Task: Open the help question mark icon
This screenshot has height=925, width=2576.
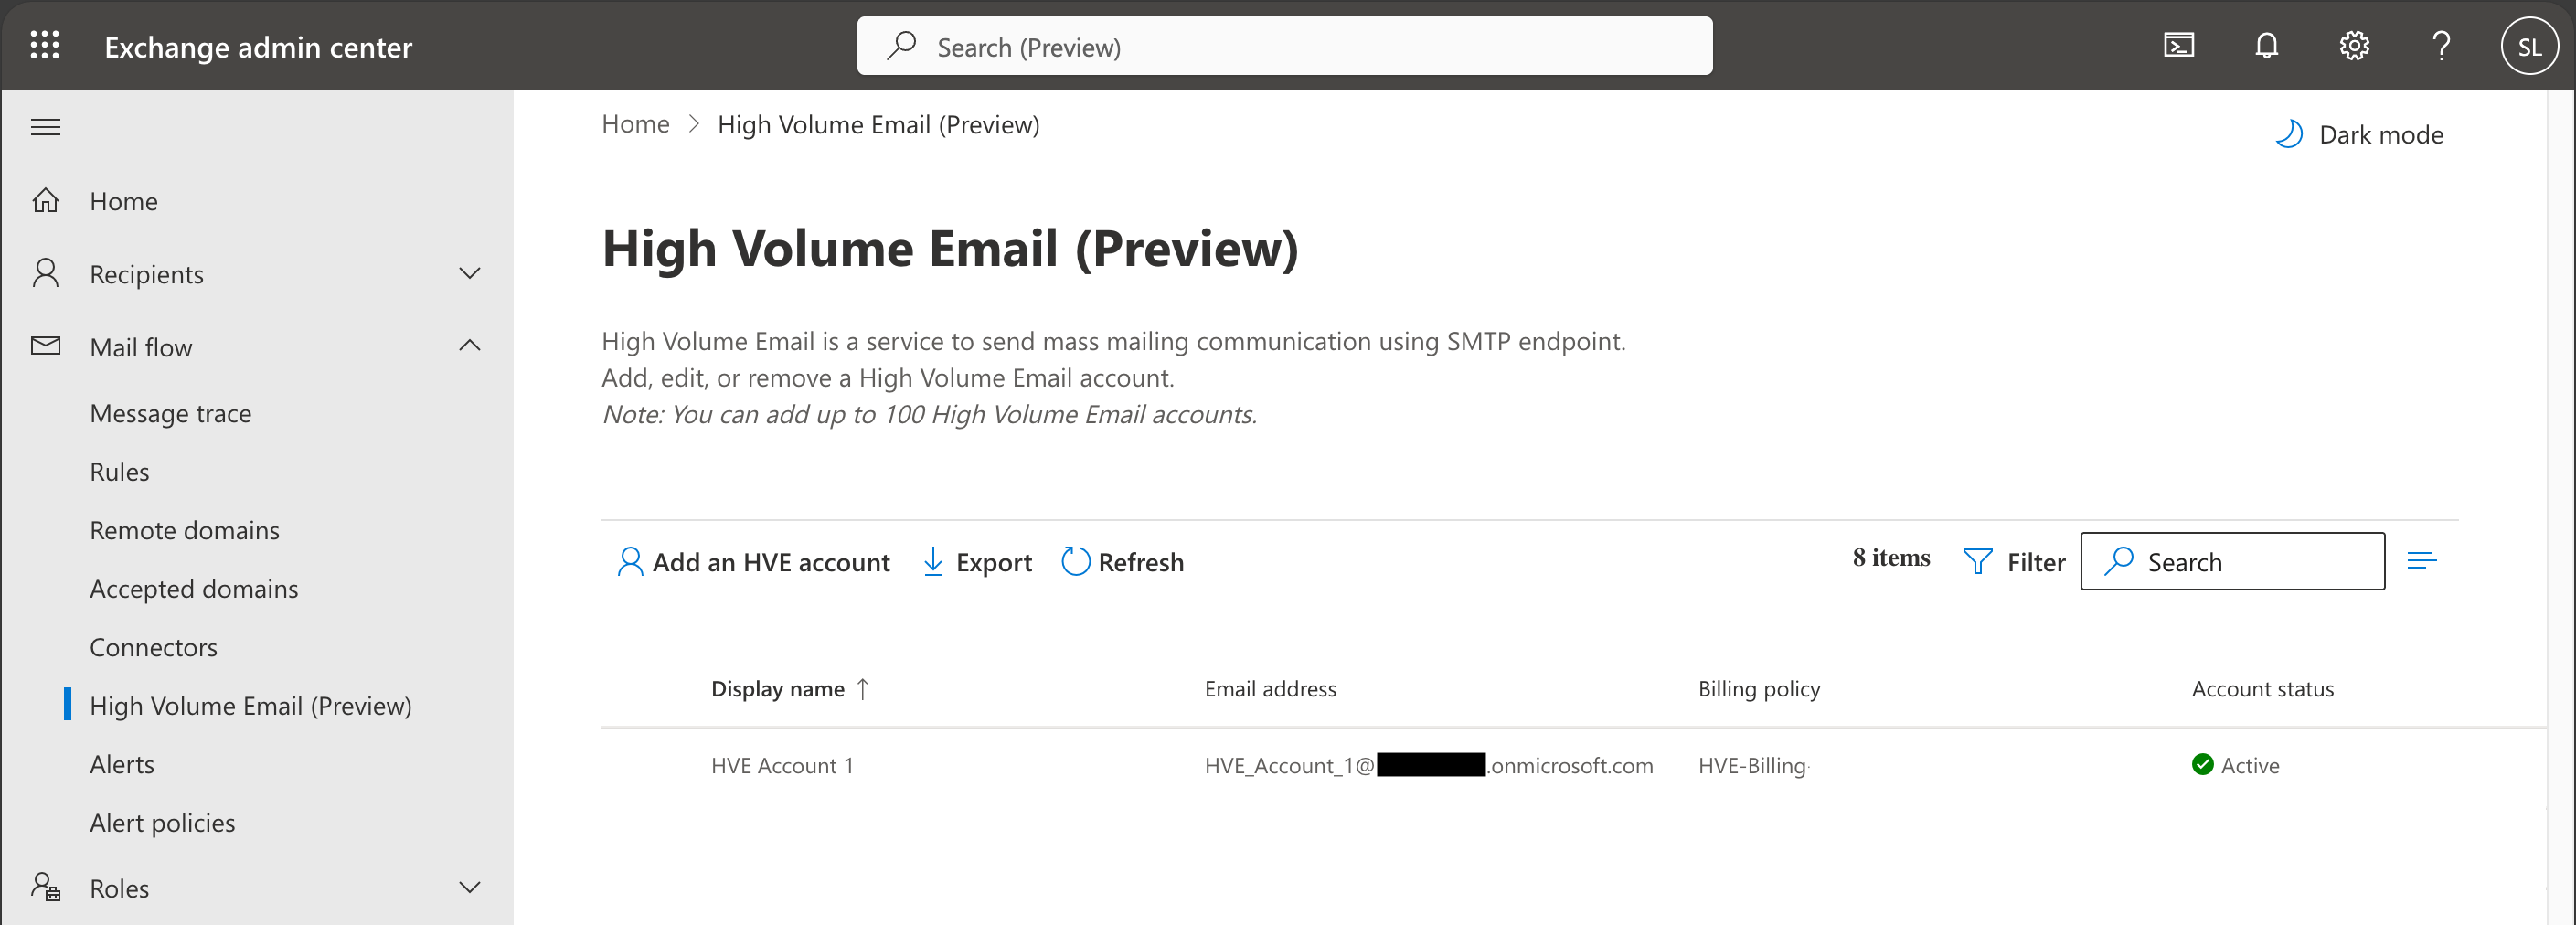Action: 2441,46
